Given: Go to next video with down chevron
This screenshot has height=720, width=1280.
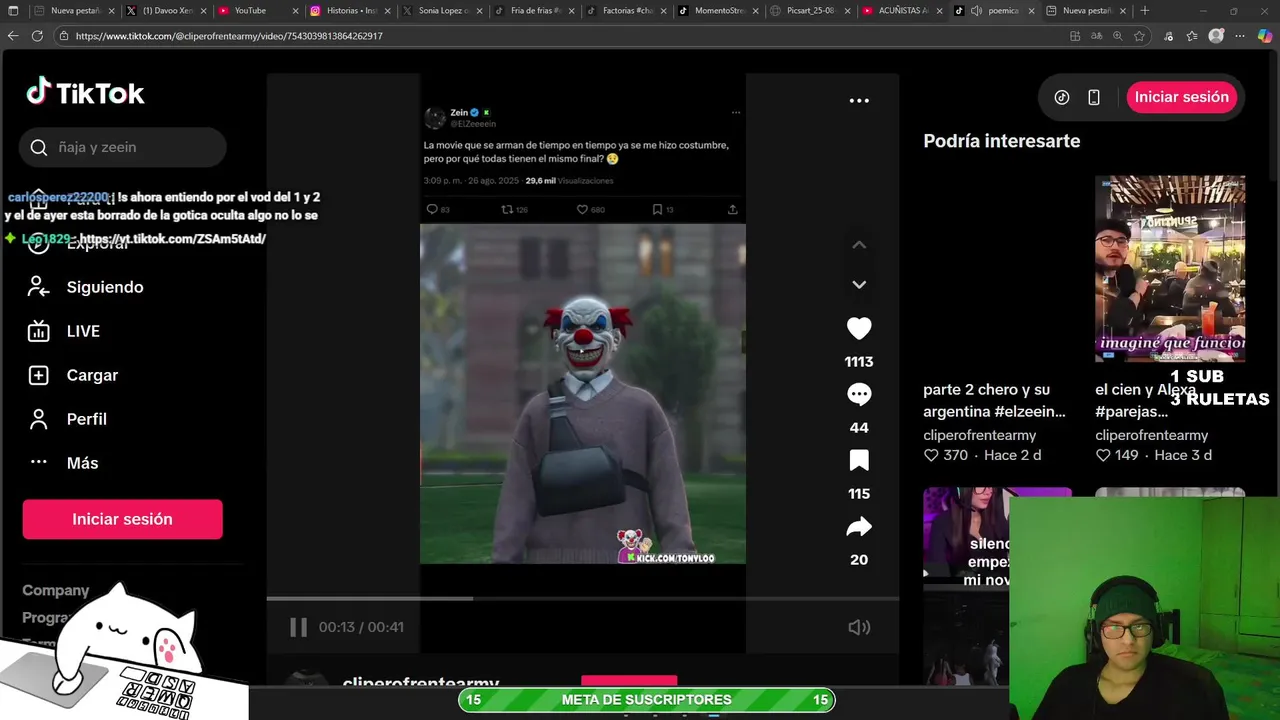Looking at the screenshot, I should coord(859,285).
